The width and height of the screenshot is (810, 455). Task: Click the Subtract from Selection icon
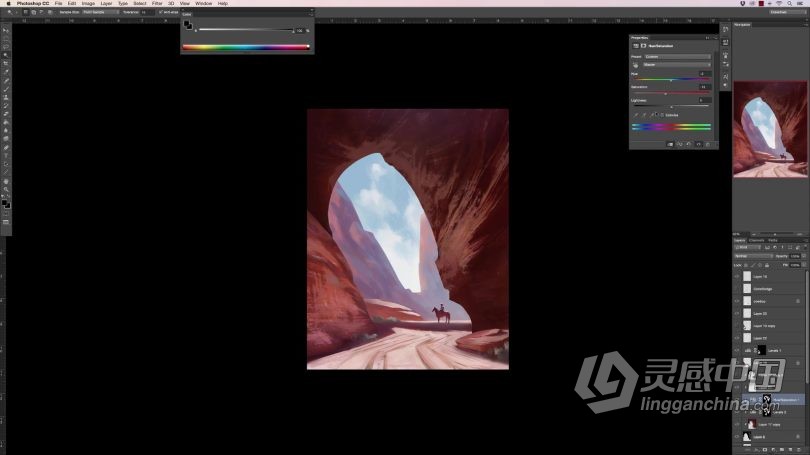pos(41,11)
